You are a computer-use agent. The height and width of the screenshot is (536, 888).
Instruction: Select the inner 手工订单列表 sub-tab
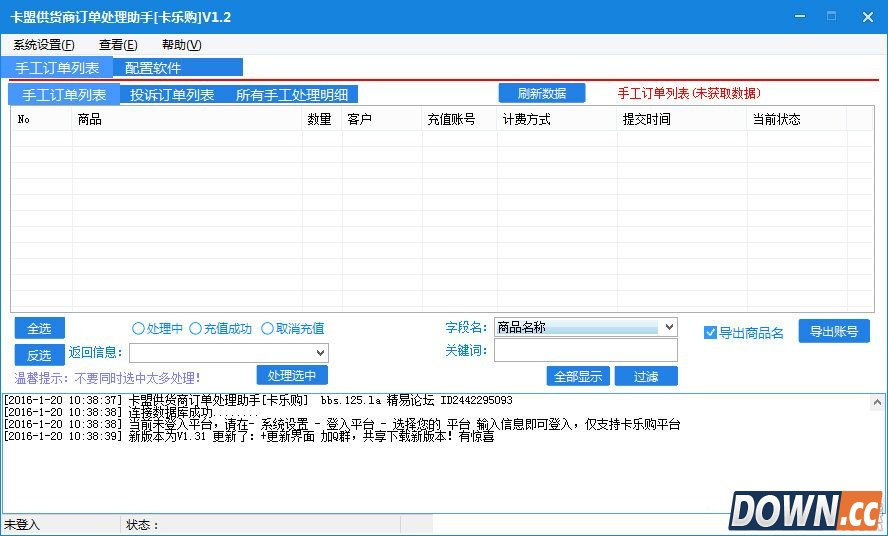coord(64,95)
